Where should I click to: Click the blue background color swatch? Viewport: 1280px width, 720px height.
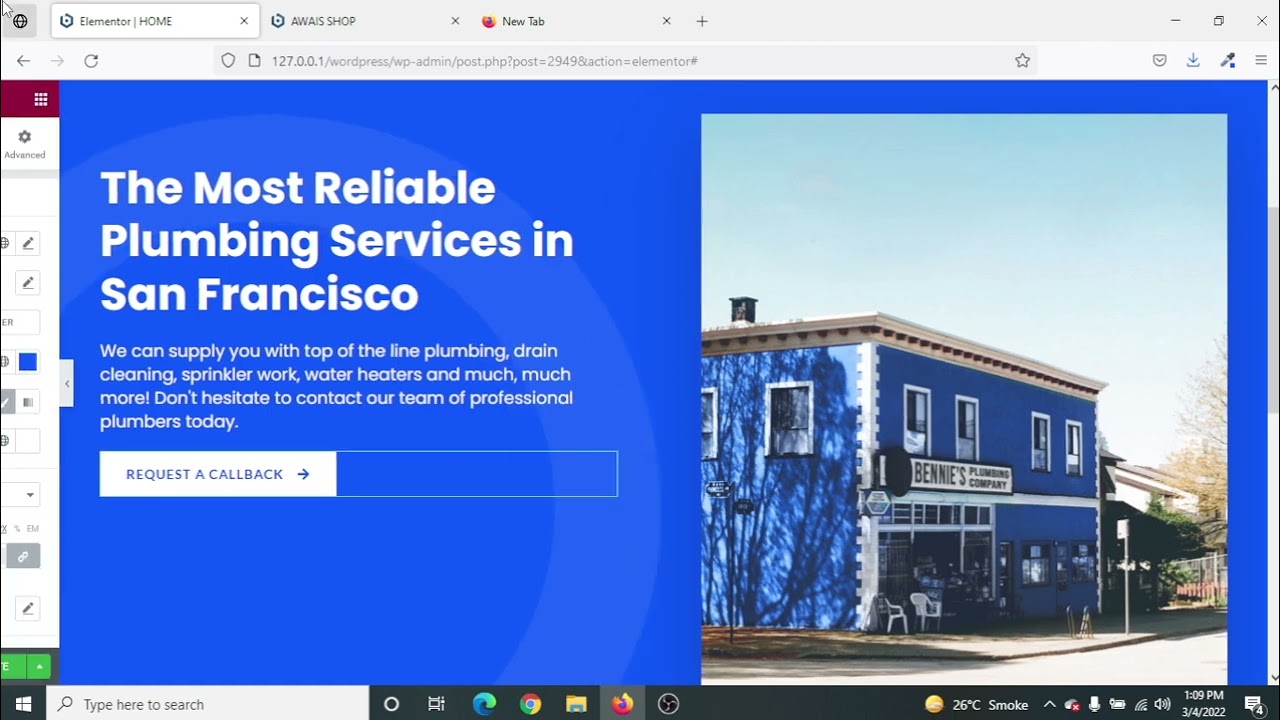click(28, 362)
